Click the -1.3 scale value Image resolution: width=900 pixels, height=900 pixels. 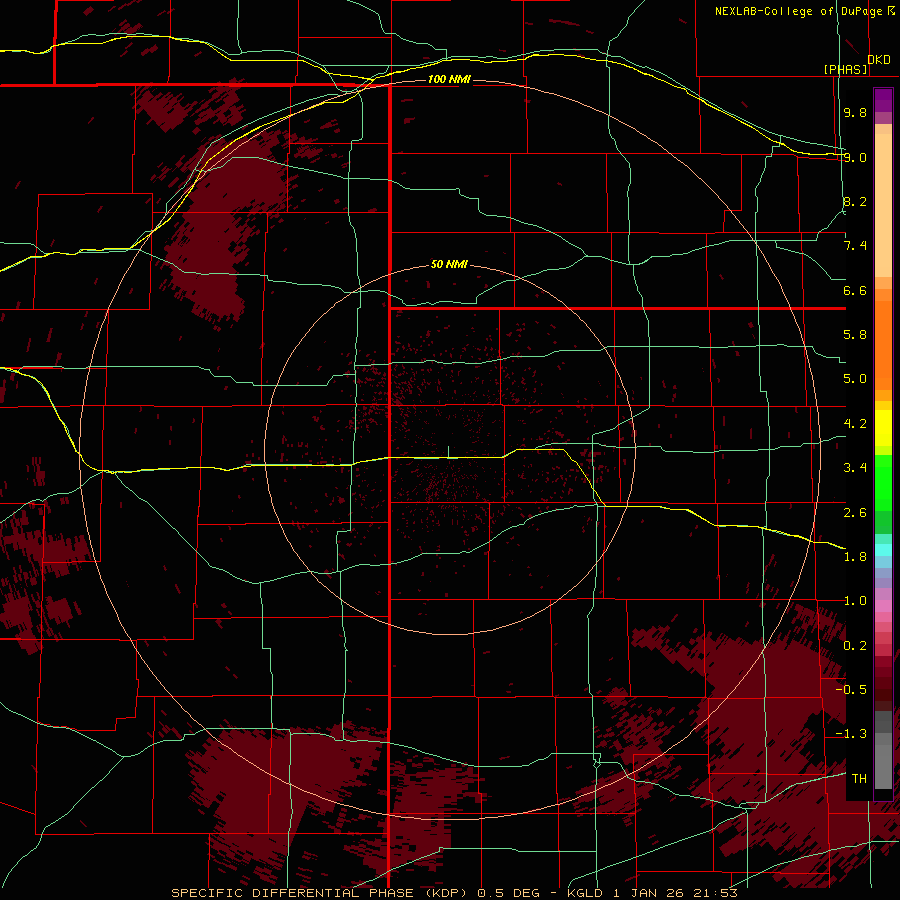pyautogui.click(x=851, y=734)
